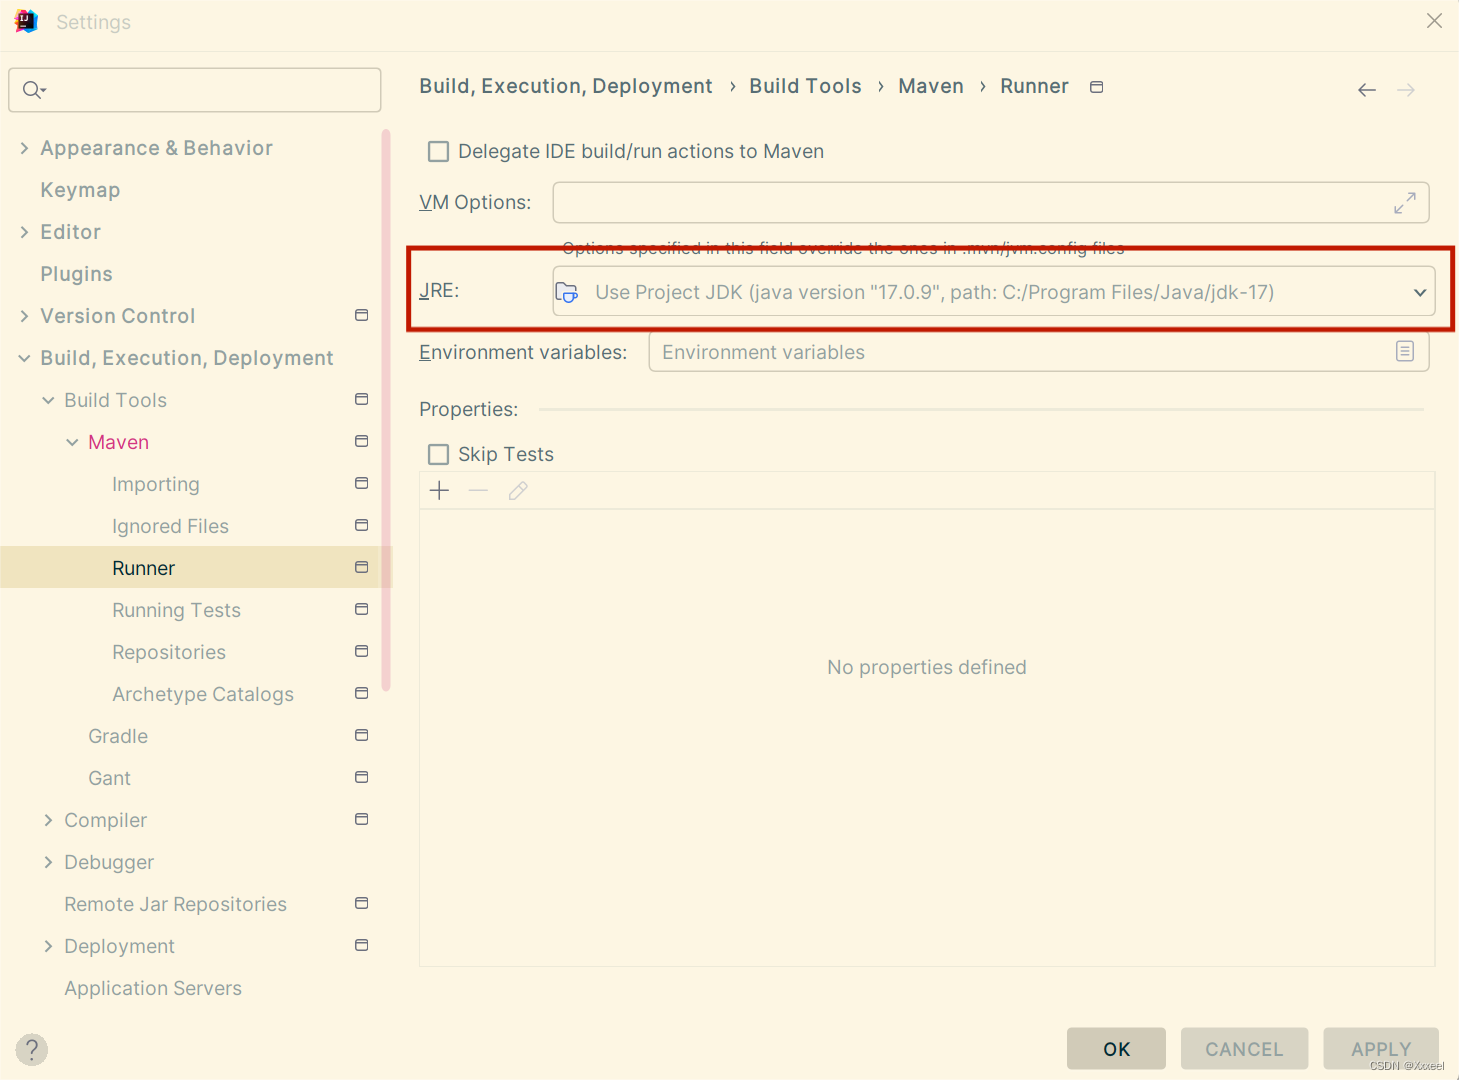The image size is (1459, 1080).
Task: Click project icon next to Archetype Catalogs
Action: 362,693
